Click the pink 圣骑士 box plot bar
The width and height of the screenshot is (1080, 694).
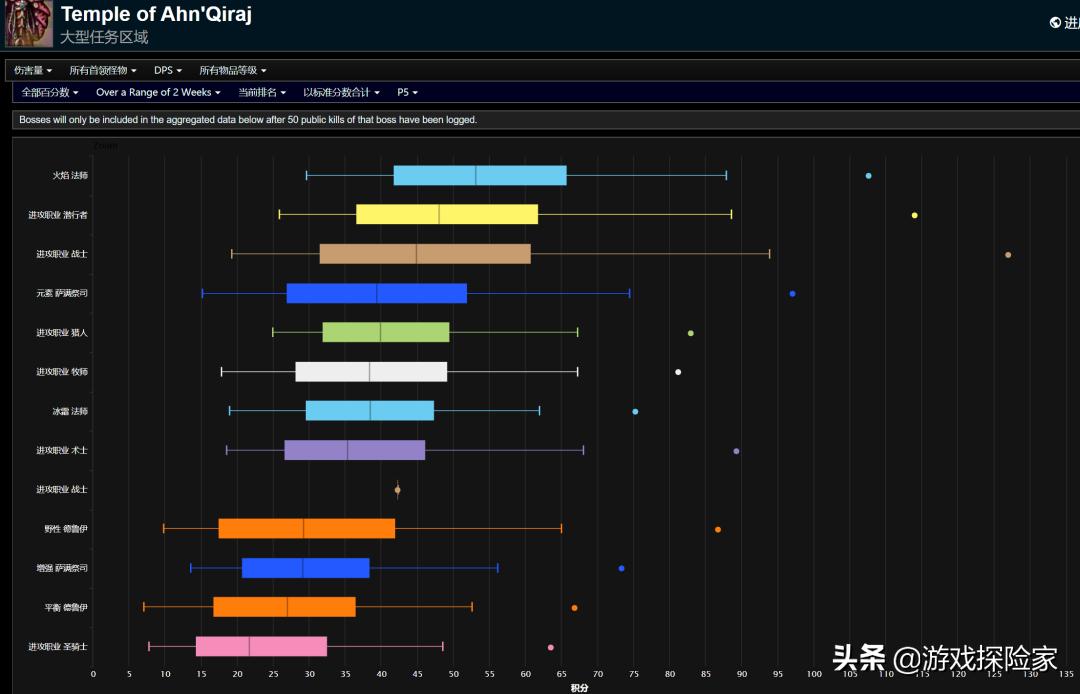pos(261,647)
